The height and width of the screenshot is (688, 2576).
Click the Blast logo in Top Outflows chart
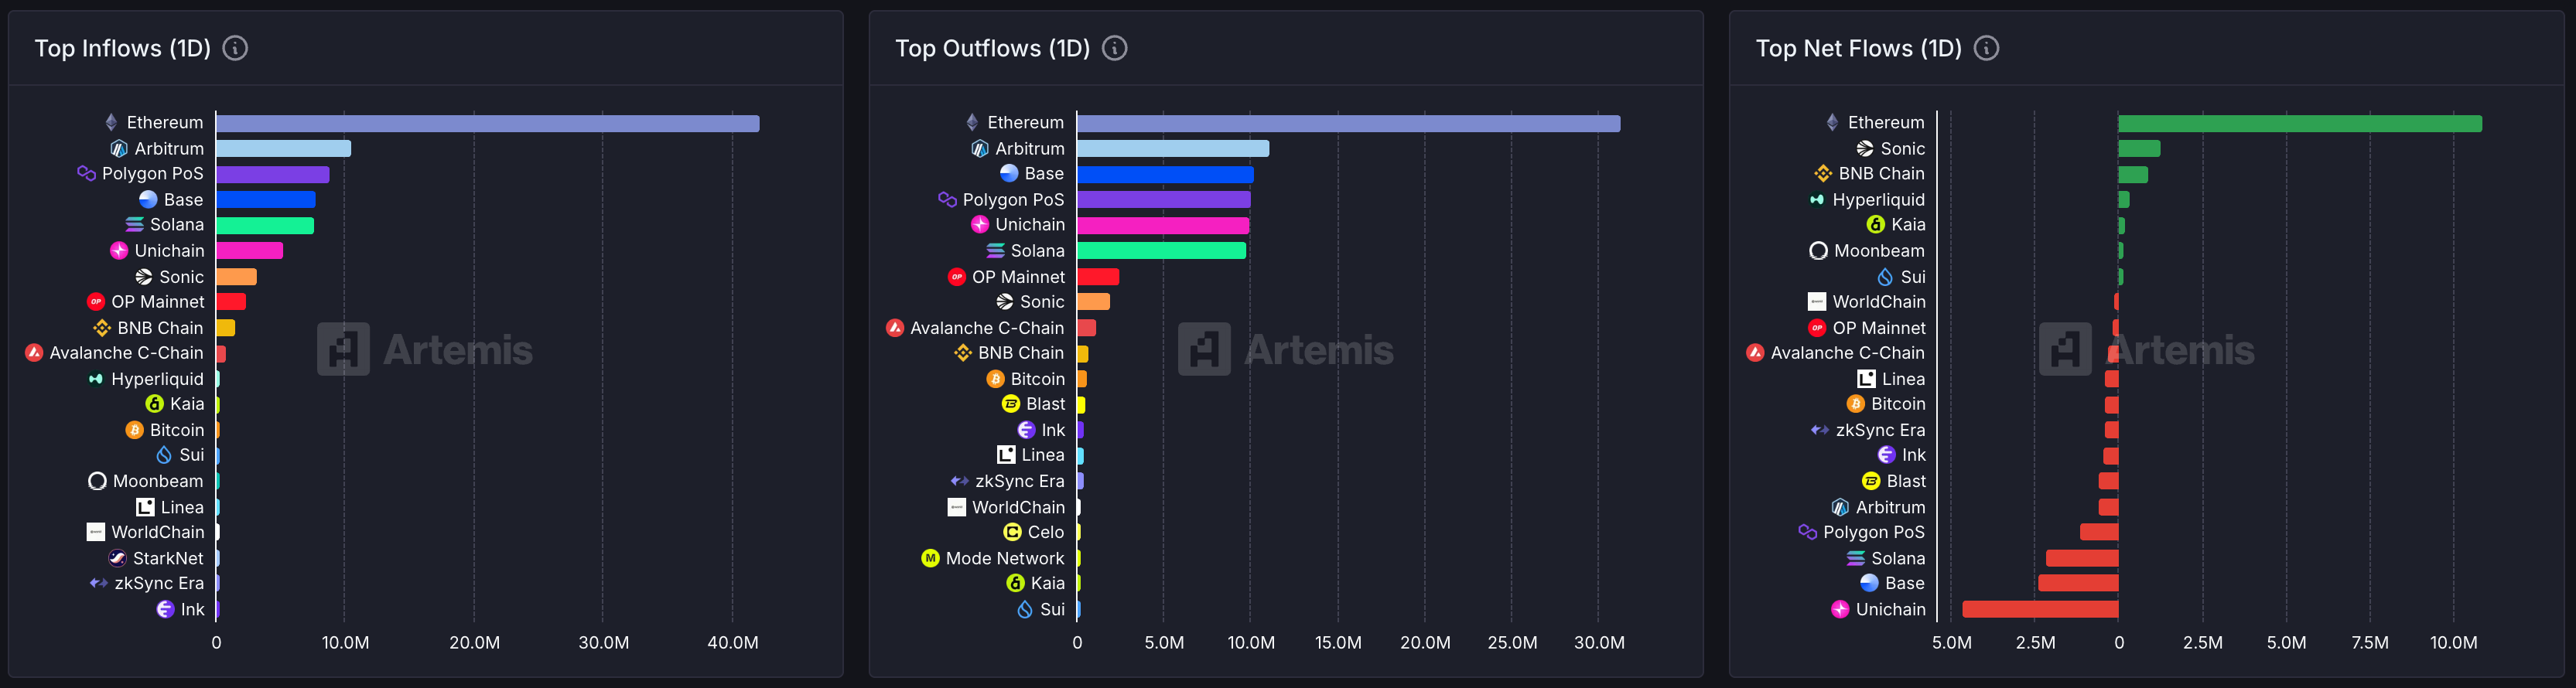pyautogui.click(x=1011, y=403)
